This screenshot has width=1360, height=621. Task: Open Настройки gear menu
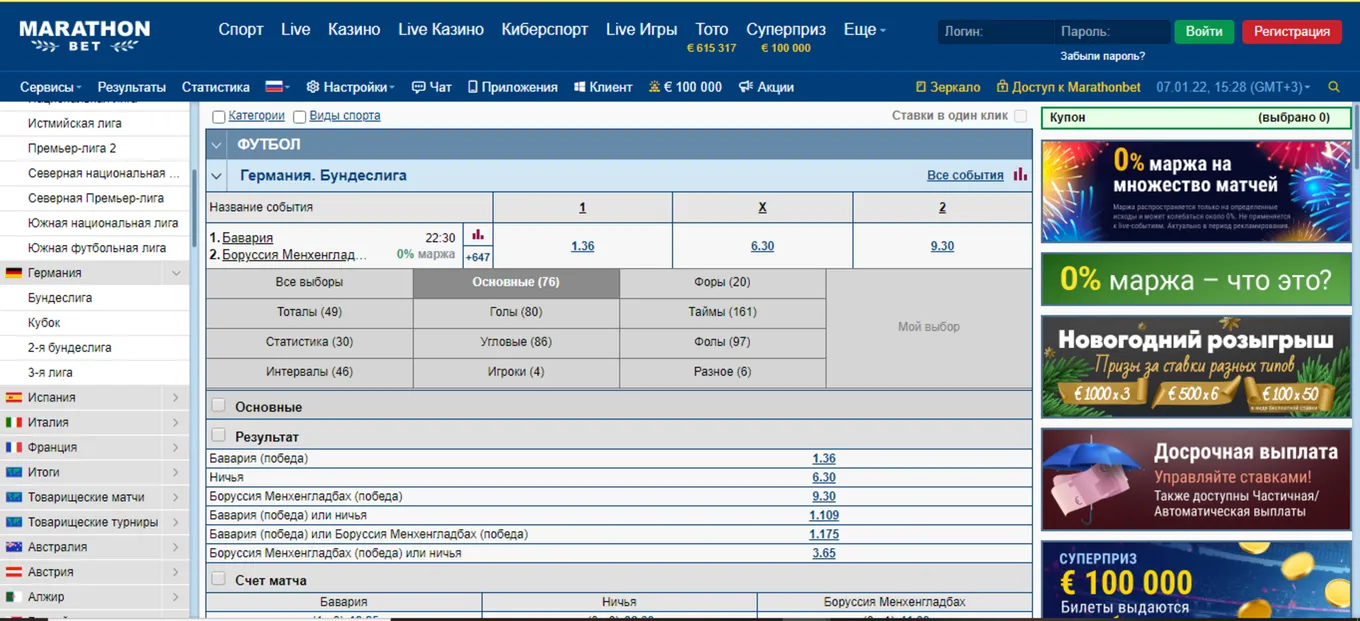pyautogui.click(x=350, y=87)
